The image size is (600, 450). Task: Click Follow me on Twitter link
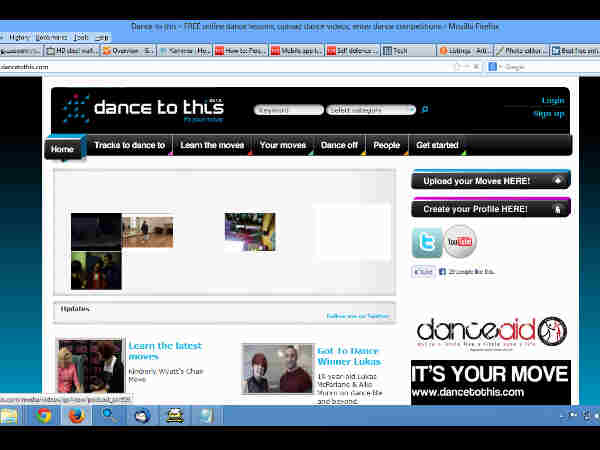[x=357, y=316]
